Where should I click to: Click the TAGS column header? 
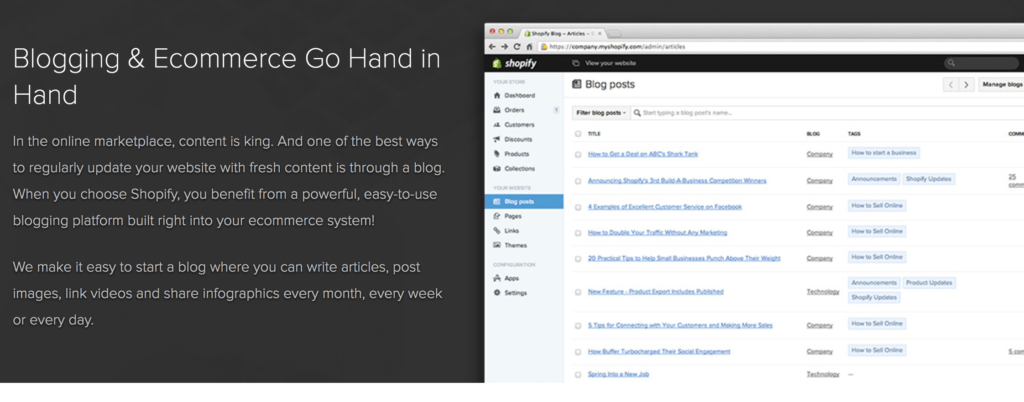[854, 134]
